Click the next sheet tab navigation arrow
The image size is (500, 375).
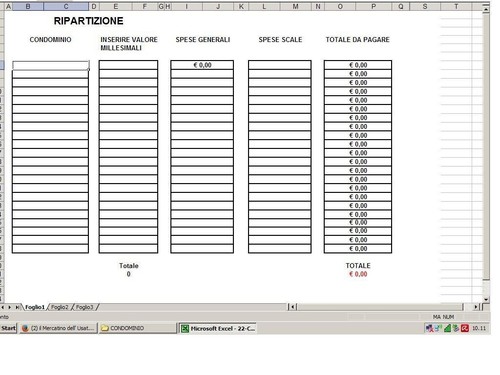click(10, 307)
